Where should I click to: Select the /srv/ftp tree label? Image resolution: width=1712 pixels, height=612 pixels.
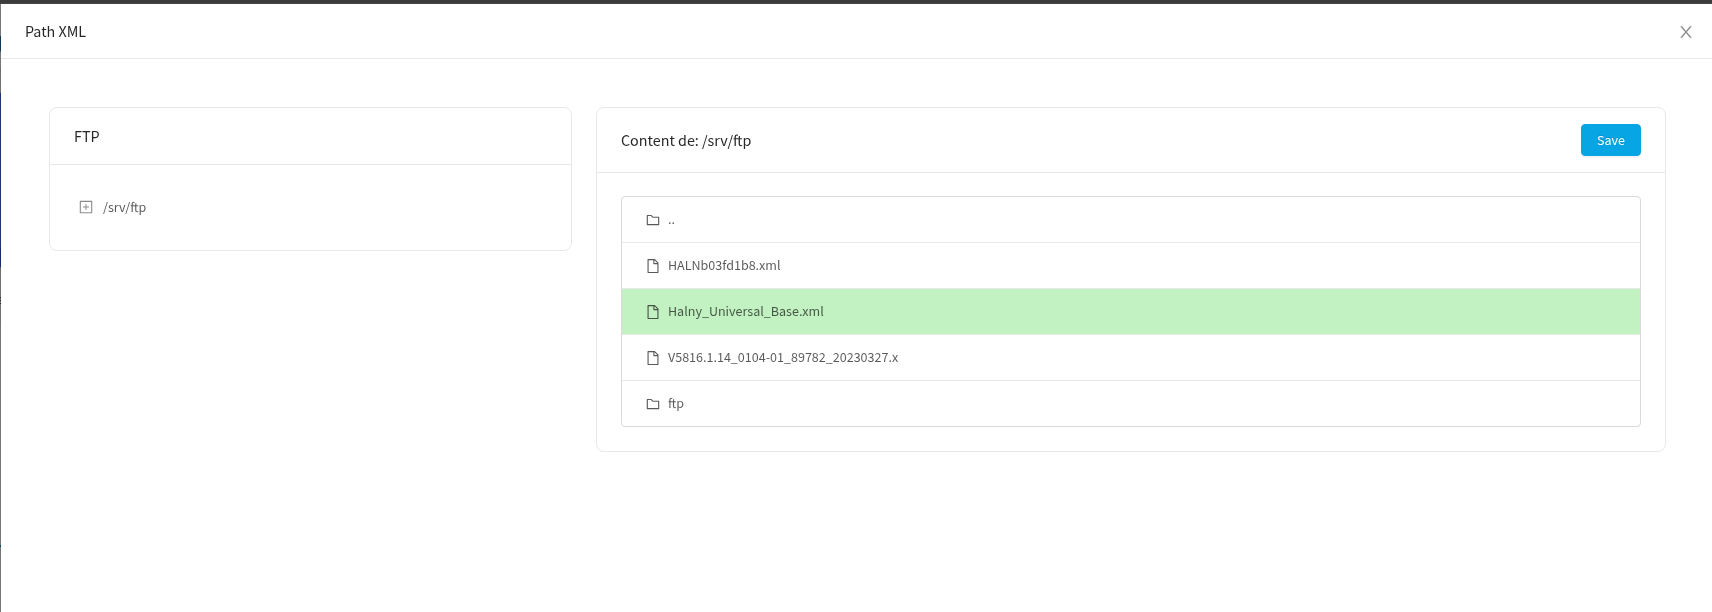click(x=125, y=208)
